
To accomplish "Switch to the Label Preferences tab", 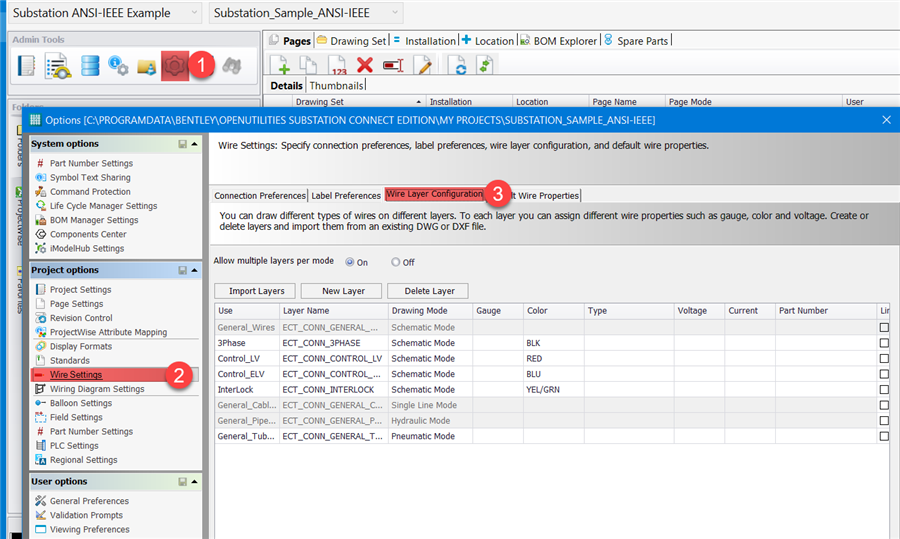I will tap(345, 195).
